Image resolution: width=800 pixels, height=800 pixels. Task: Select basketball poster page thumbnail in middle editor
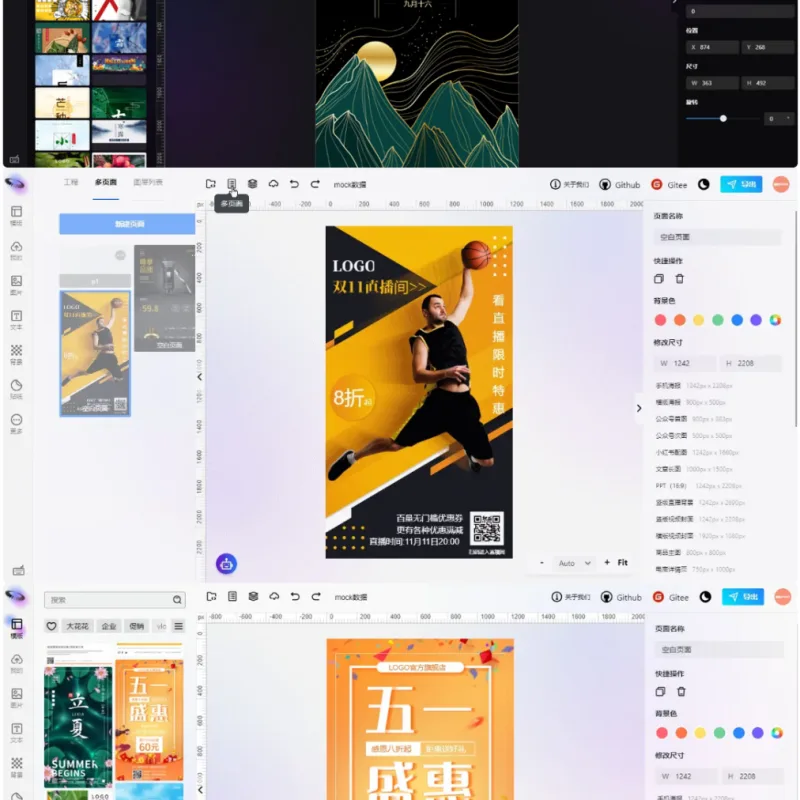(95, 353)
